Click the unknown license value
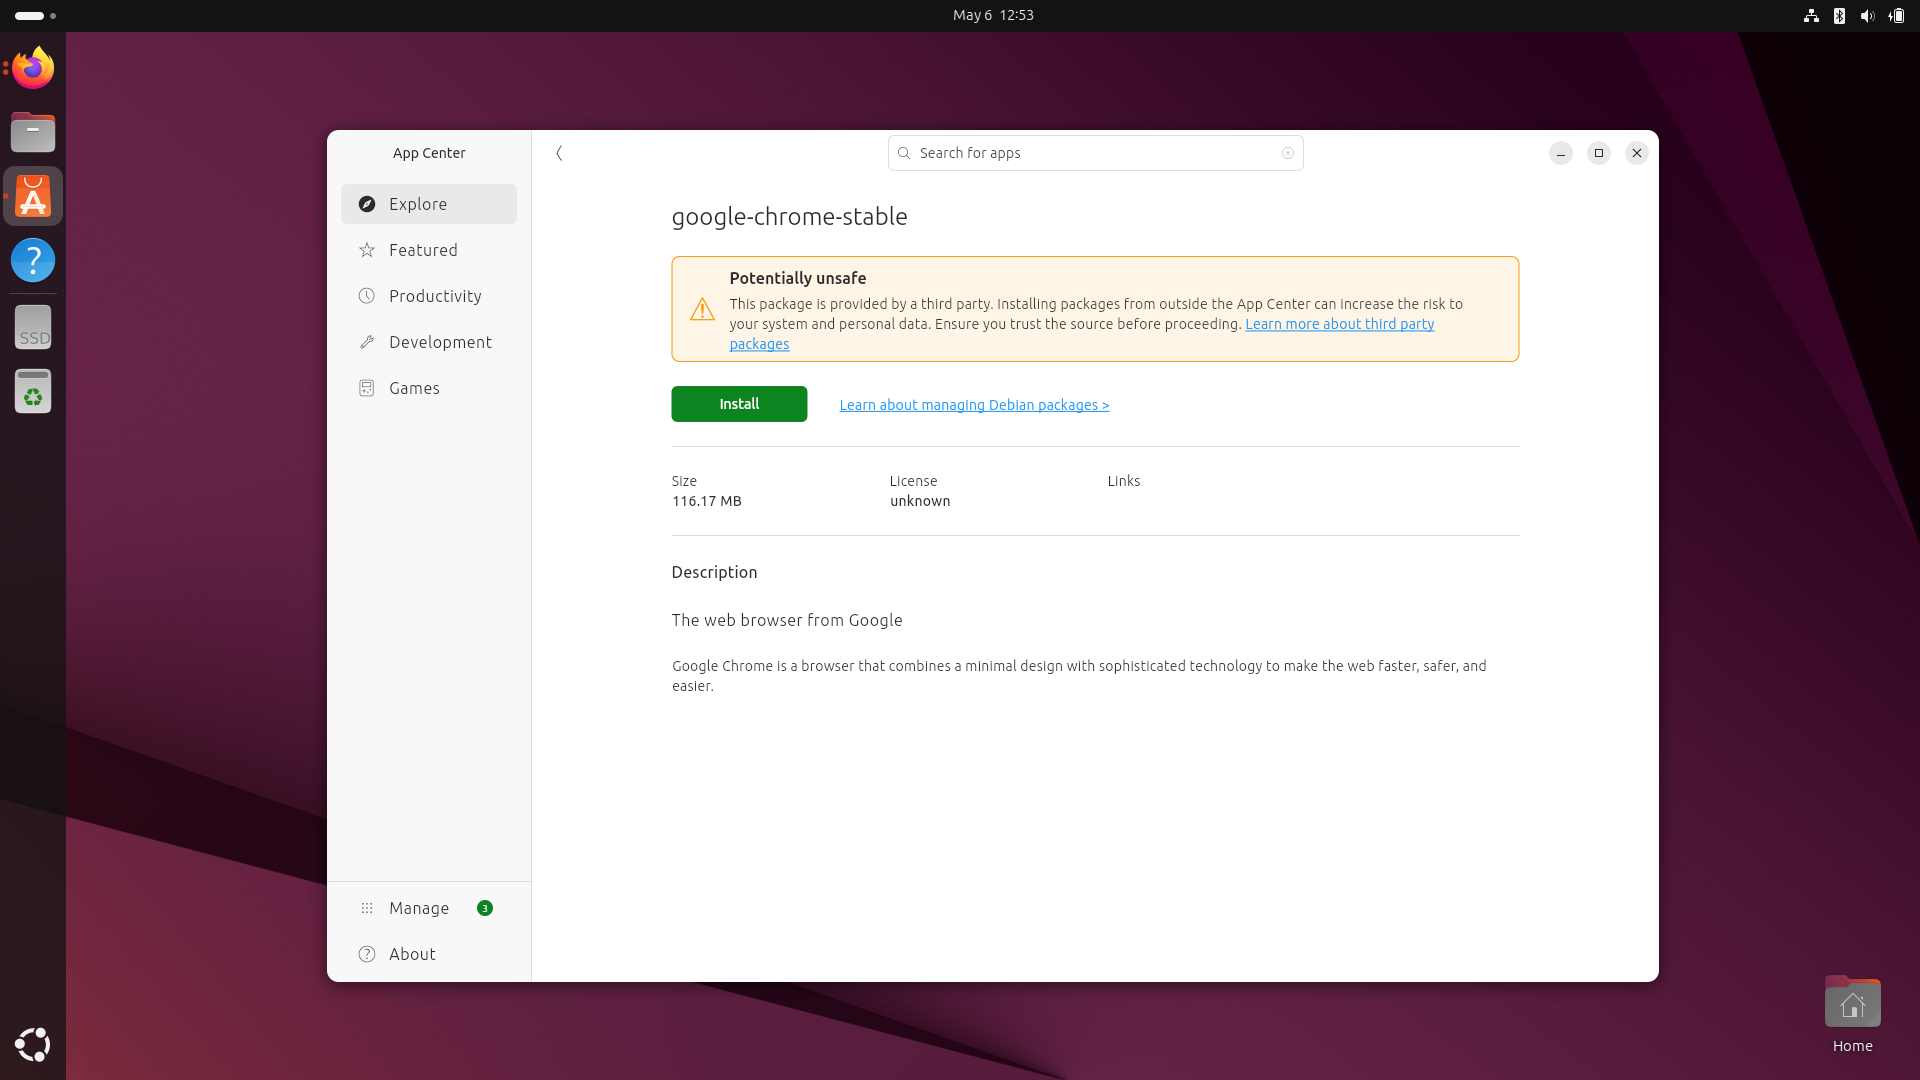Viewport: 1920px width, 1080px height. (920, 501)
